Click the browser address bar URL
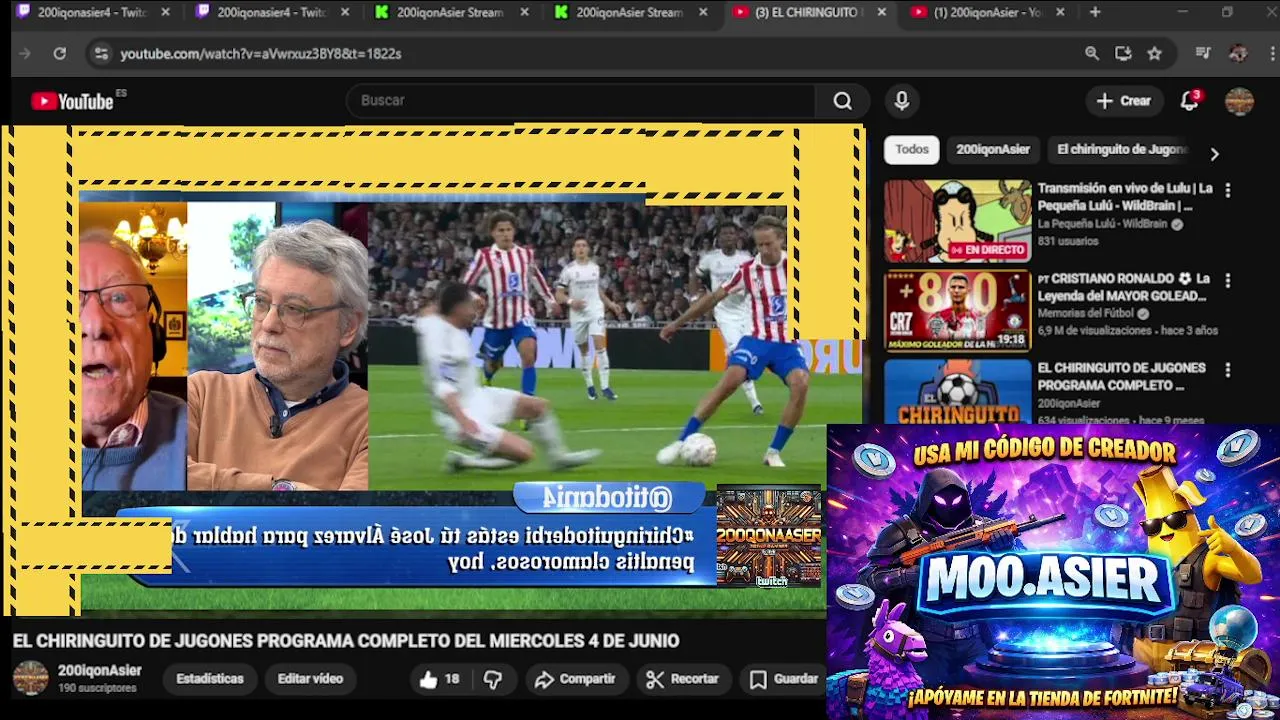This screenshot has height=720, width=1280. coord(260,54)
